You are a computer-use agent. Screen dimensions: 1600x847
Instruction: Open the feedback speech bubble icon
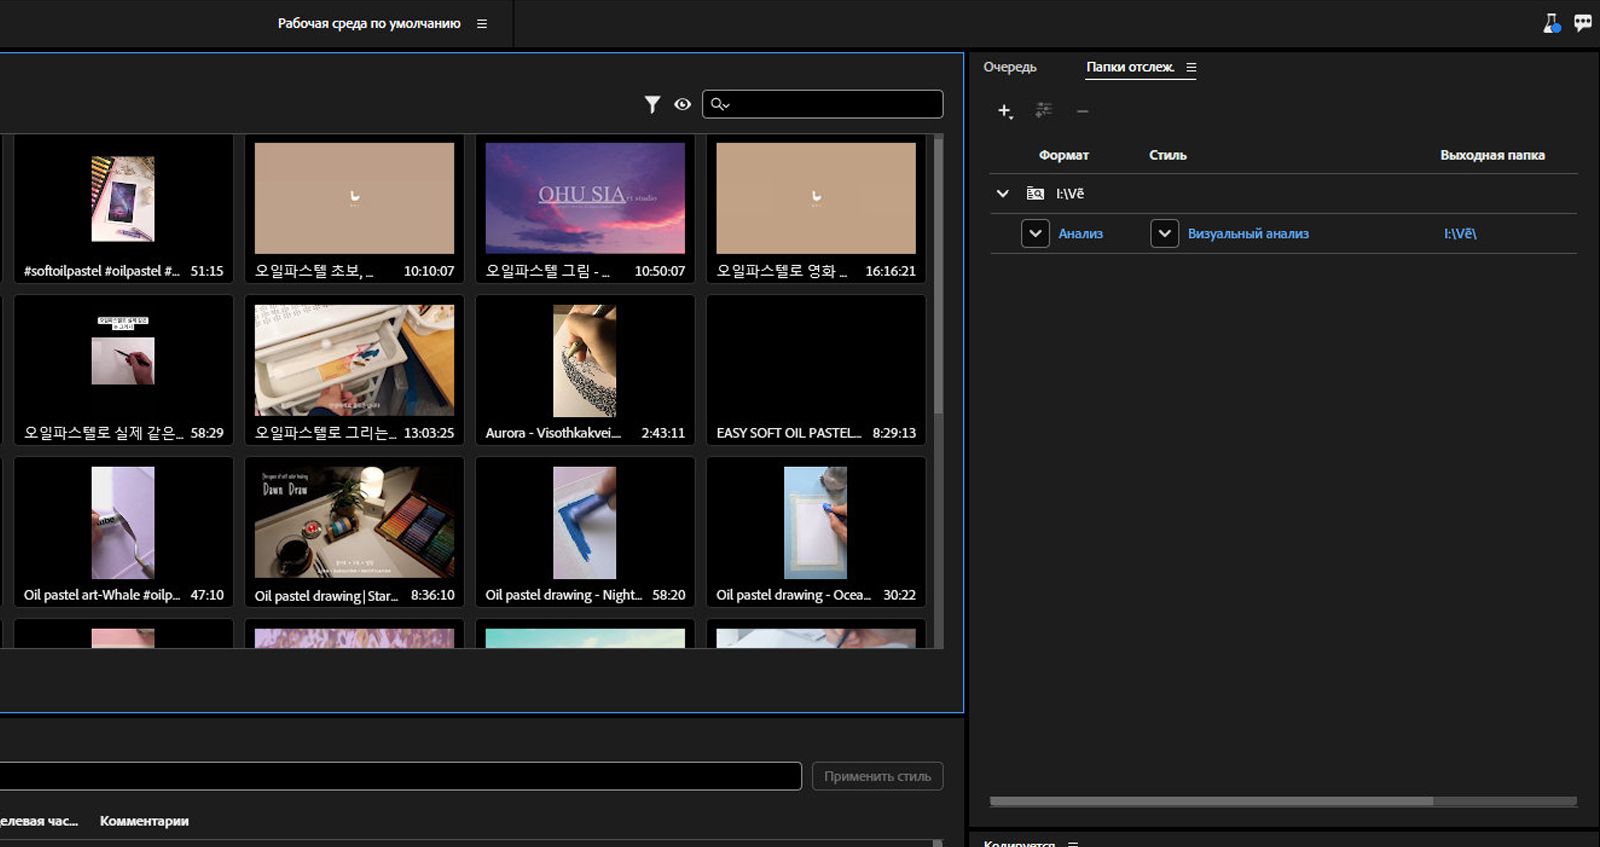click(1582, 23)
